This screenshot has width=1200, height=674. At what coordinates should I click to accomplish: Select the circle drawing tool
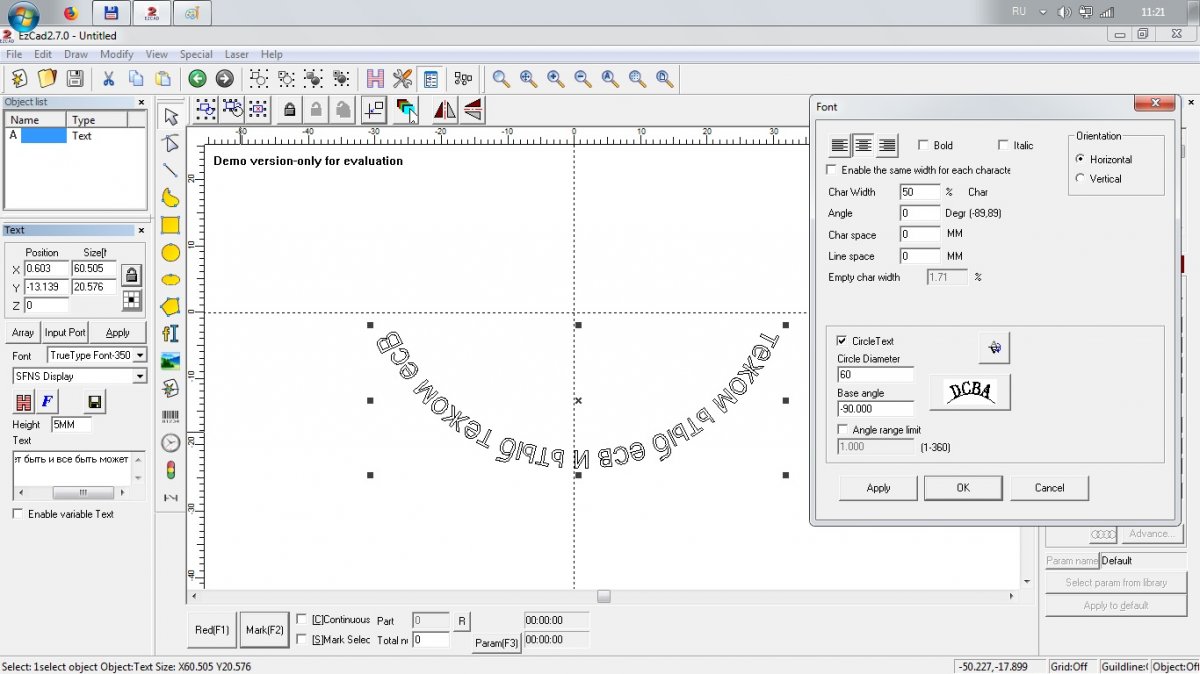(x=171, y=253)
